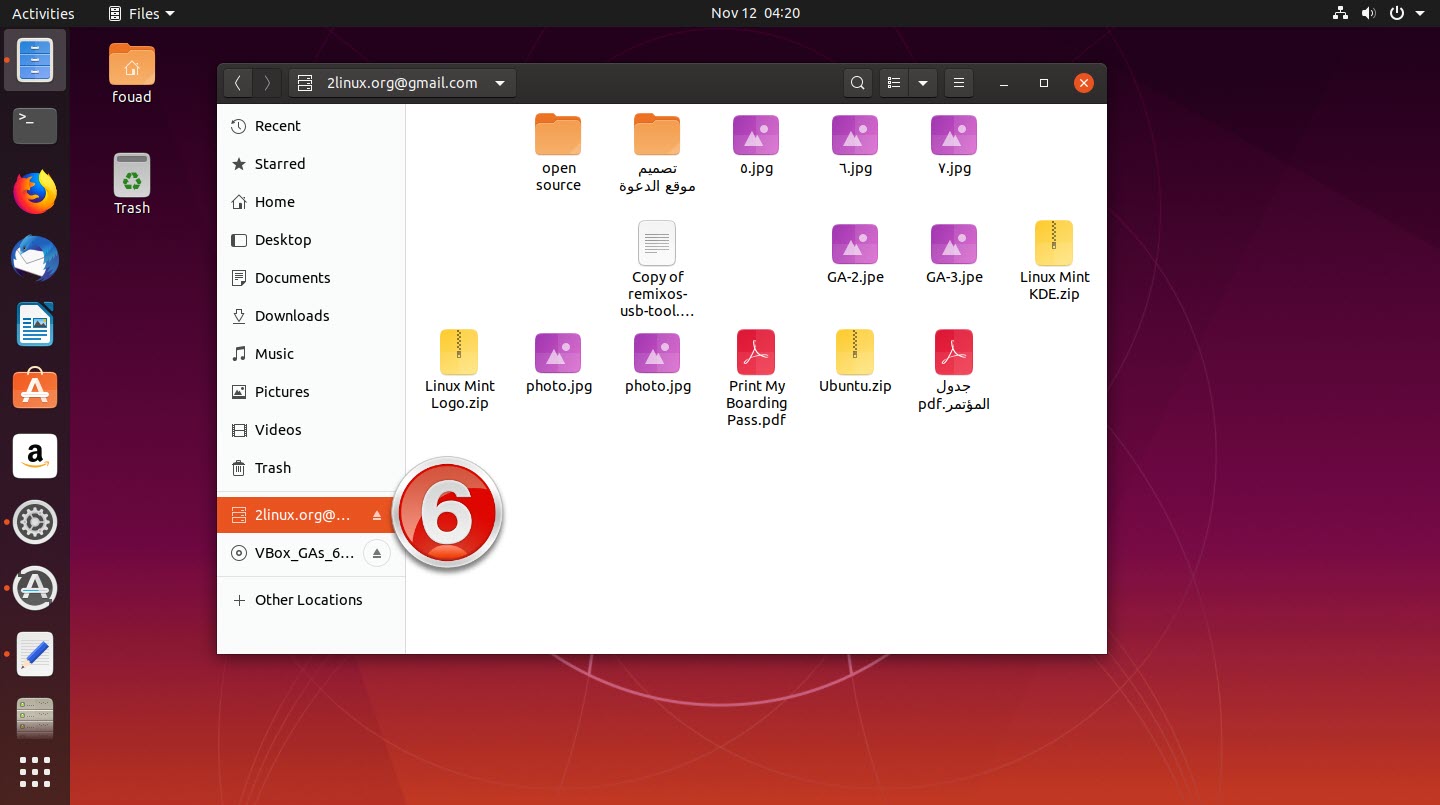Select the ٦.jpg image file
Image resolution: width=1440 pixels, height=805 pixels.
coord(855,145)
